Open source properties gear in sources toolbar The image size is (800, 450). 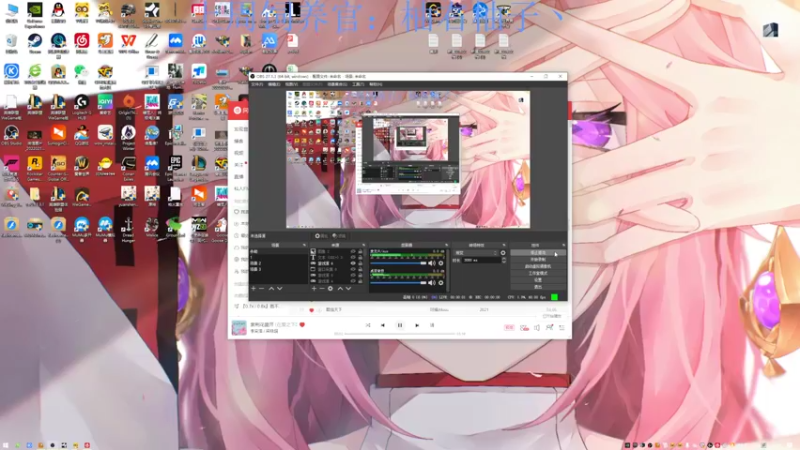click(x=330, y=288)
